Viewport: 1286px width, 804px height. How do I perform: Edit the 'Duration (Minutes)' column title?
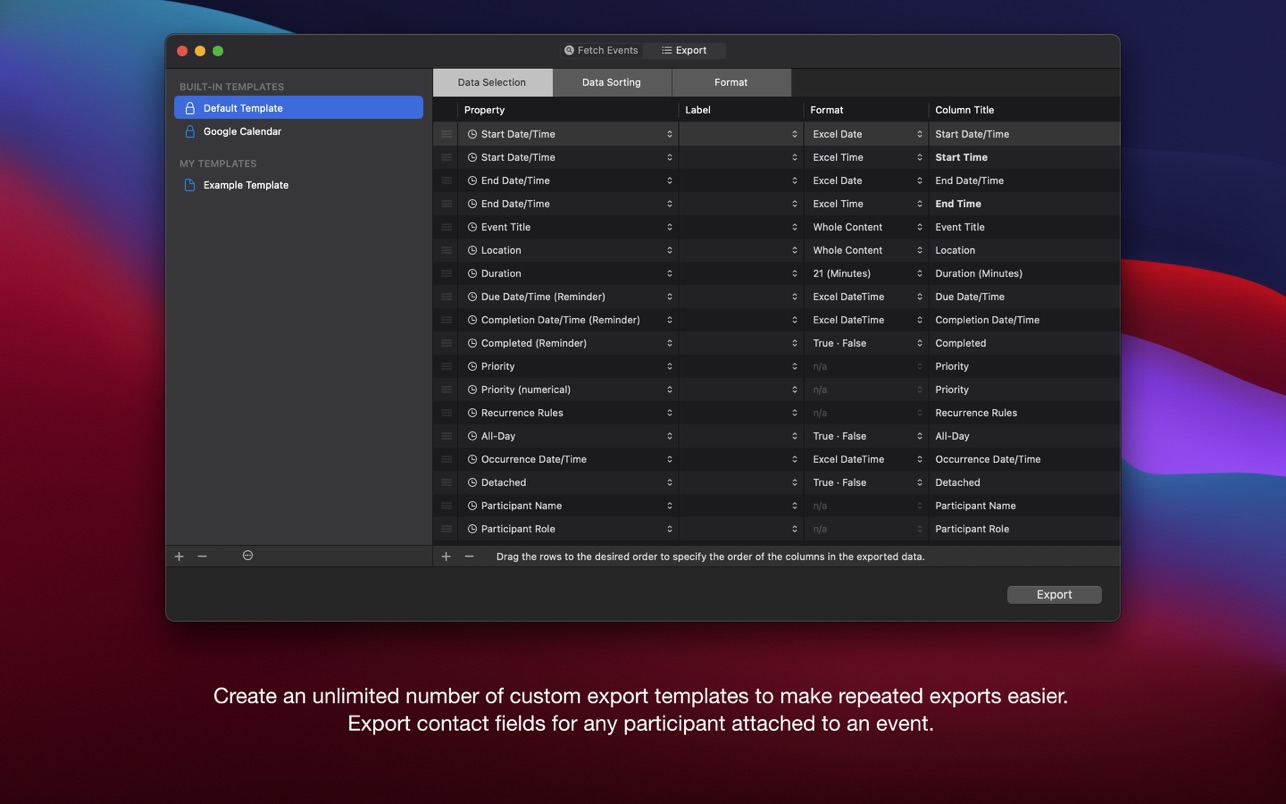point(978,273)
